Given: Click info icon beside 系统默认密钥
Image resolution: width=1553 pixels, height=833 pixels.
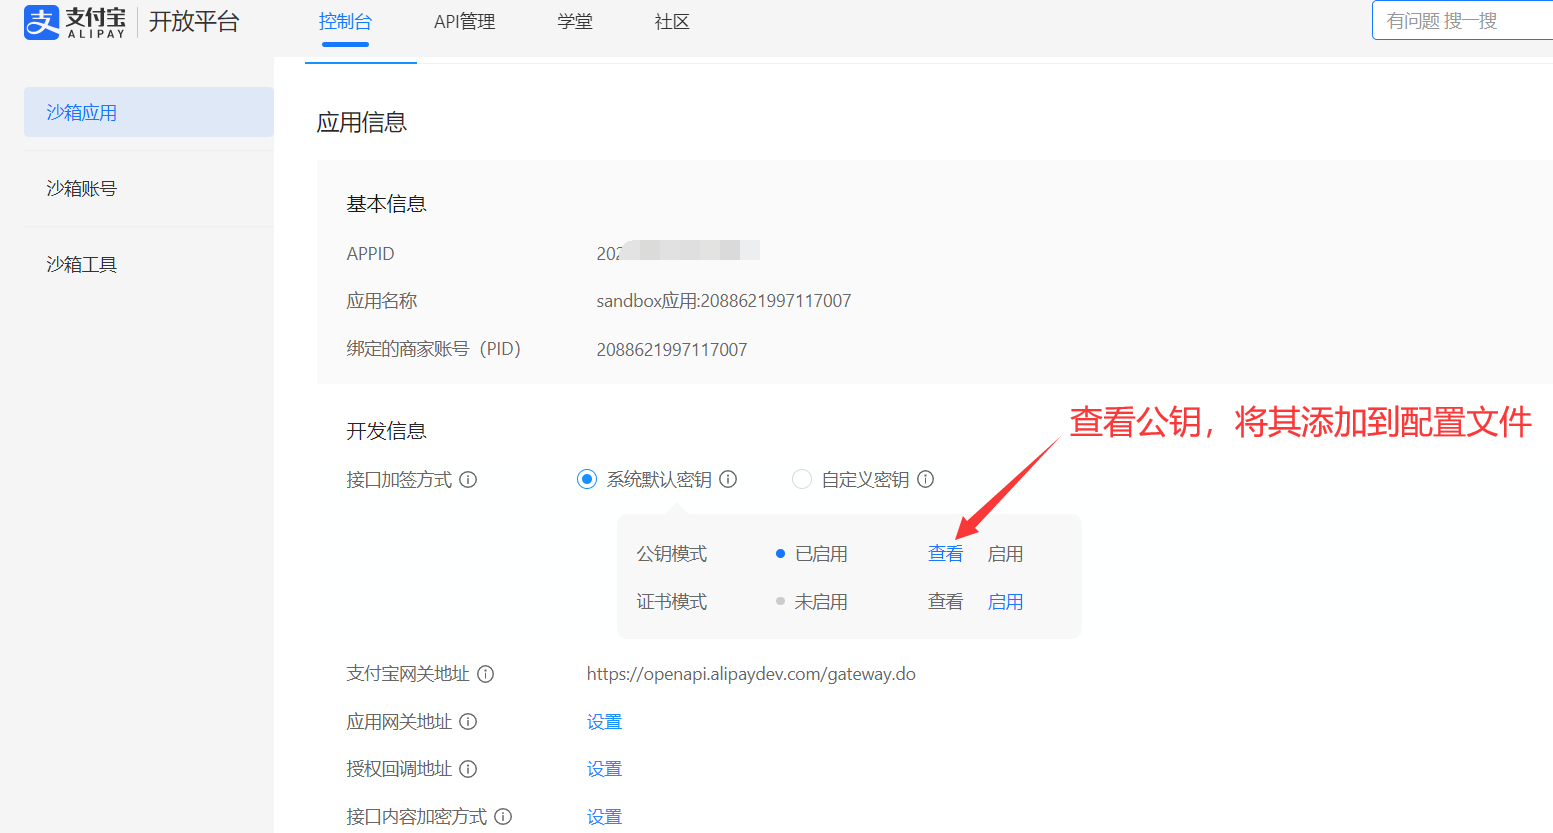Looking at the screenshot, I should click(728, 480).
